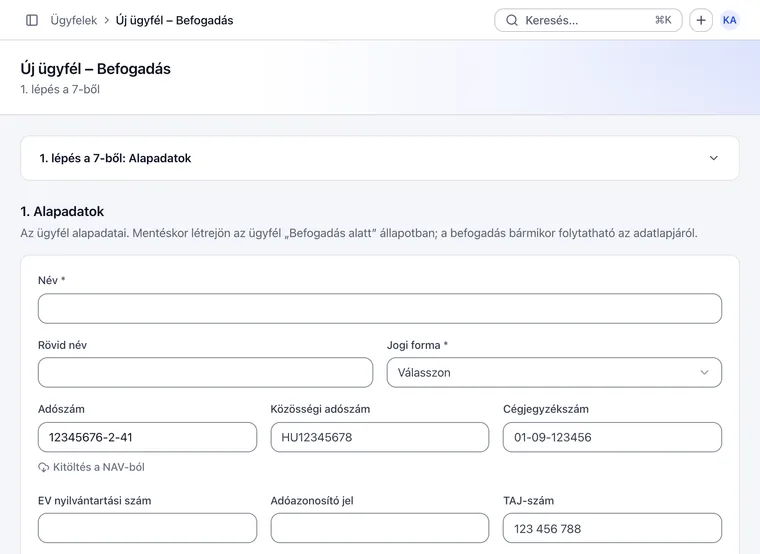
Task: Click the search magnifier icon
Action: [512, 20]
